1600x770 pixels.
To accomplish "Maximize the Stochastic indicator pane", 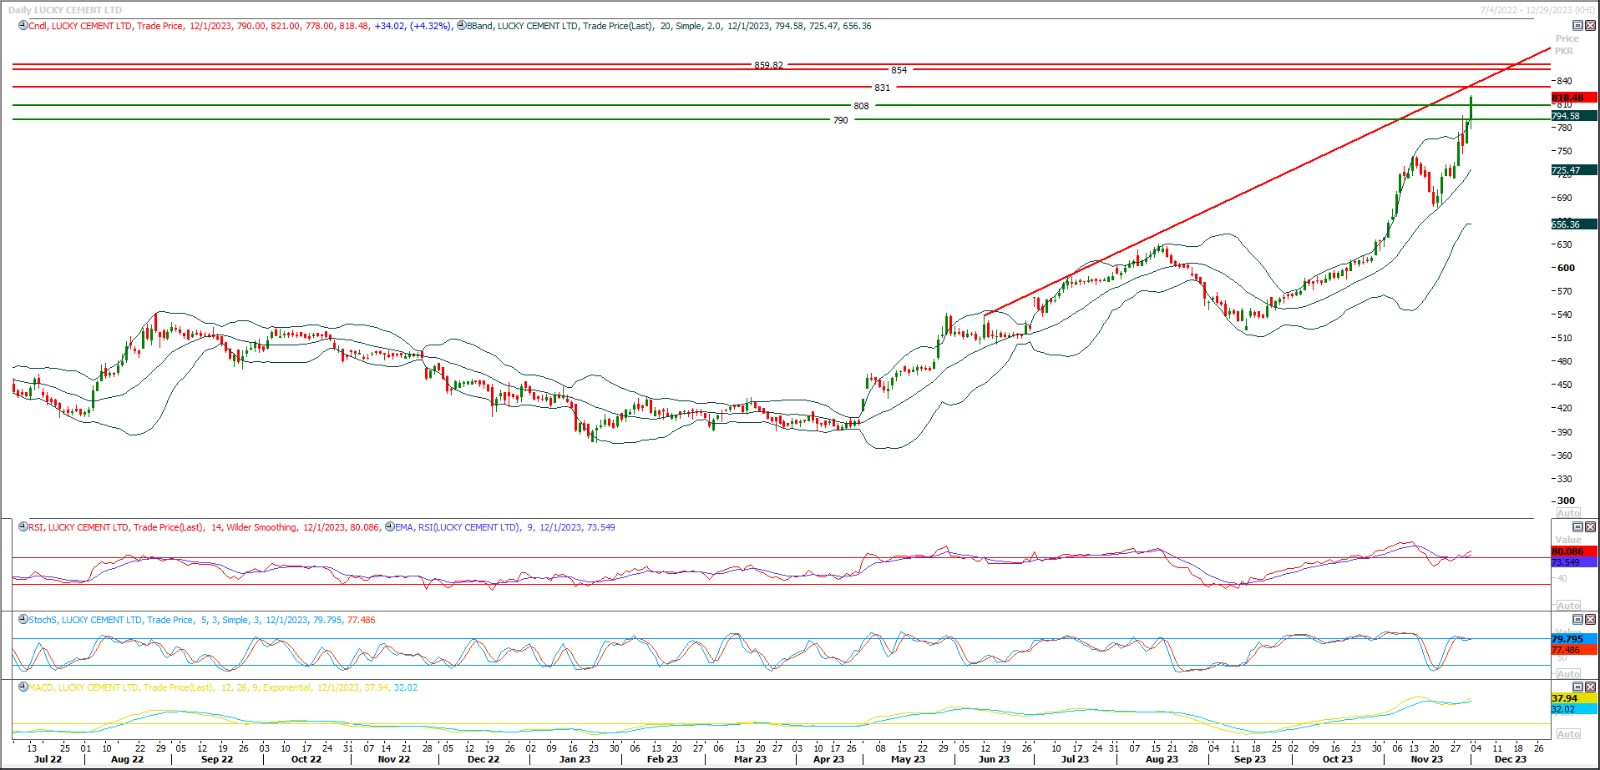I will coord(1578,620).
